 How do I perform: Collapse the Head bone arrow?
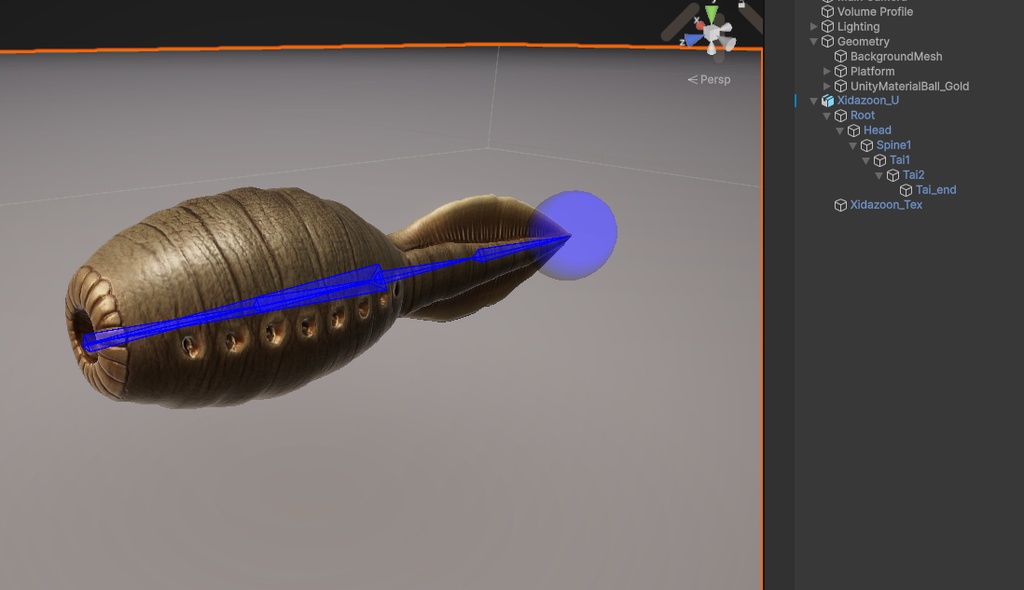(840, 131)
